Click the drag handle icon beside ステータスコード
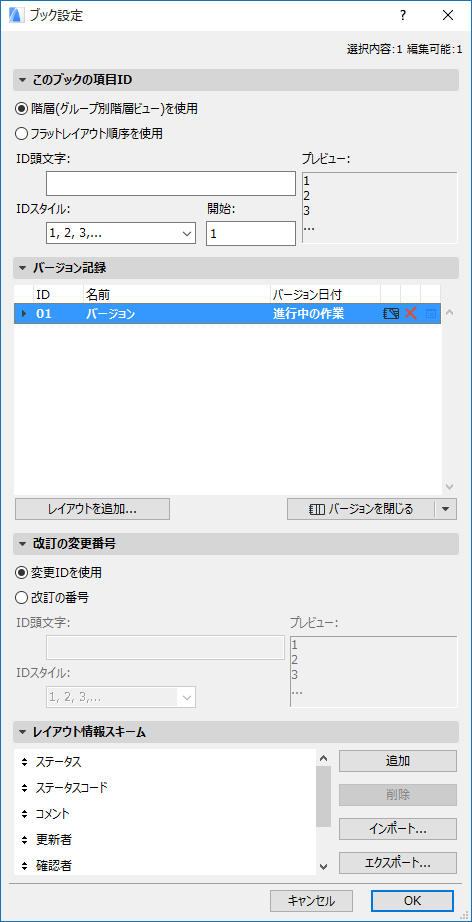The height and width of the screenshot is (922, 472). [x=24, y=788]
